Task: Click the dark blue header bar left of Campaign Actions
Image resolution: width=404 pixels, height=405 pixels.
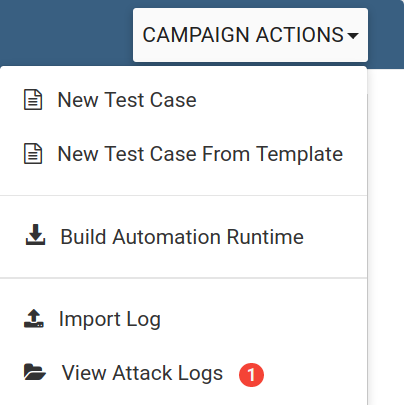Action: pos(66,33)
